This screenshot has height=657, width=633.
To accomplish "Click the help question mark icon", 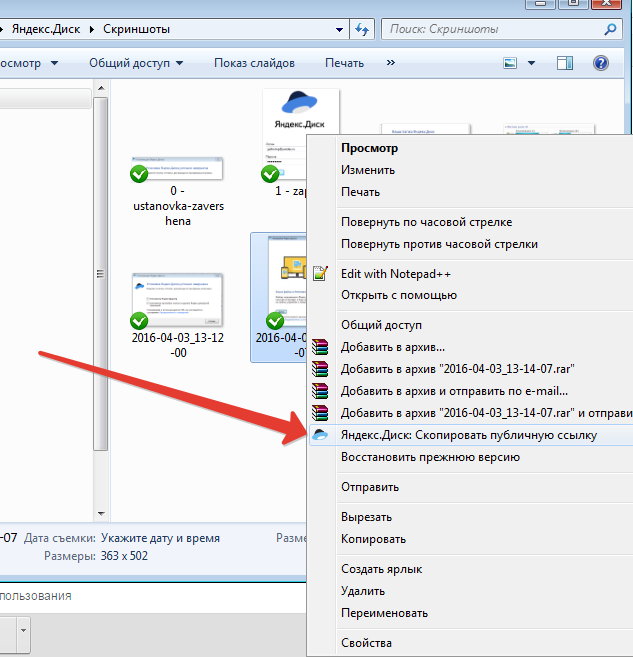I will click(x=601, y=63).
